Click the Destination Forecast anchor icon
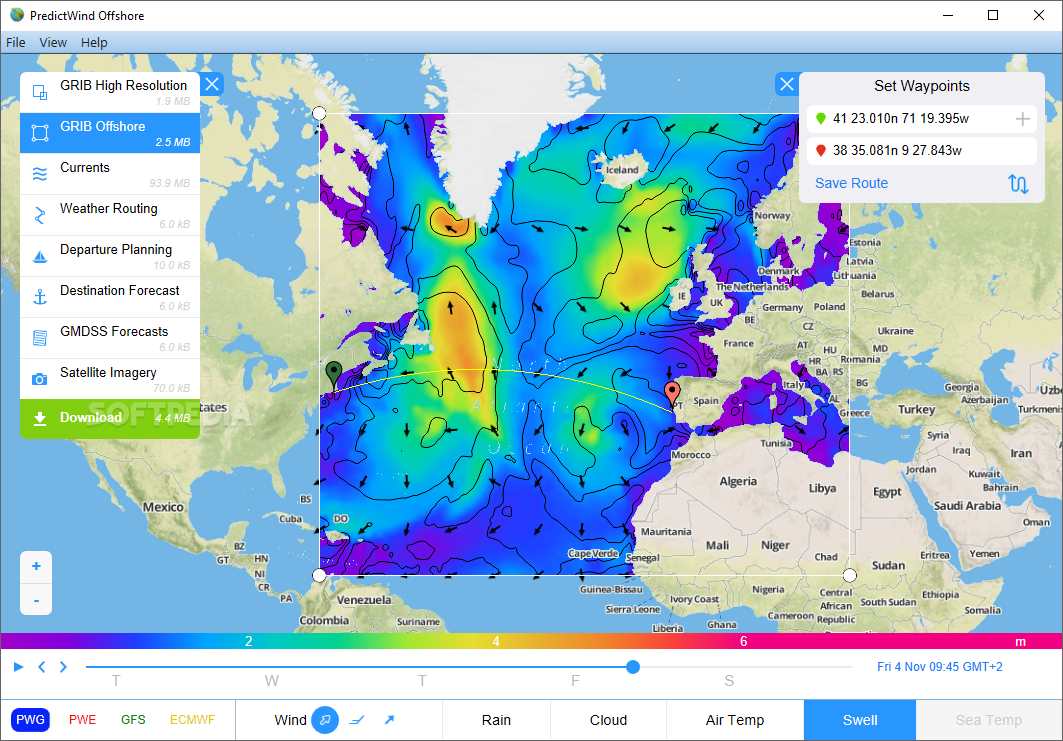Image resolution: width=1063 pixels, height=741 pixels. pos(40,297)
